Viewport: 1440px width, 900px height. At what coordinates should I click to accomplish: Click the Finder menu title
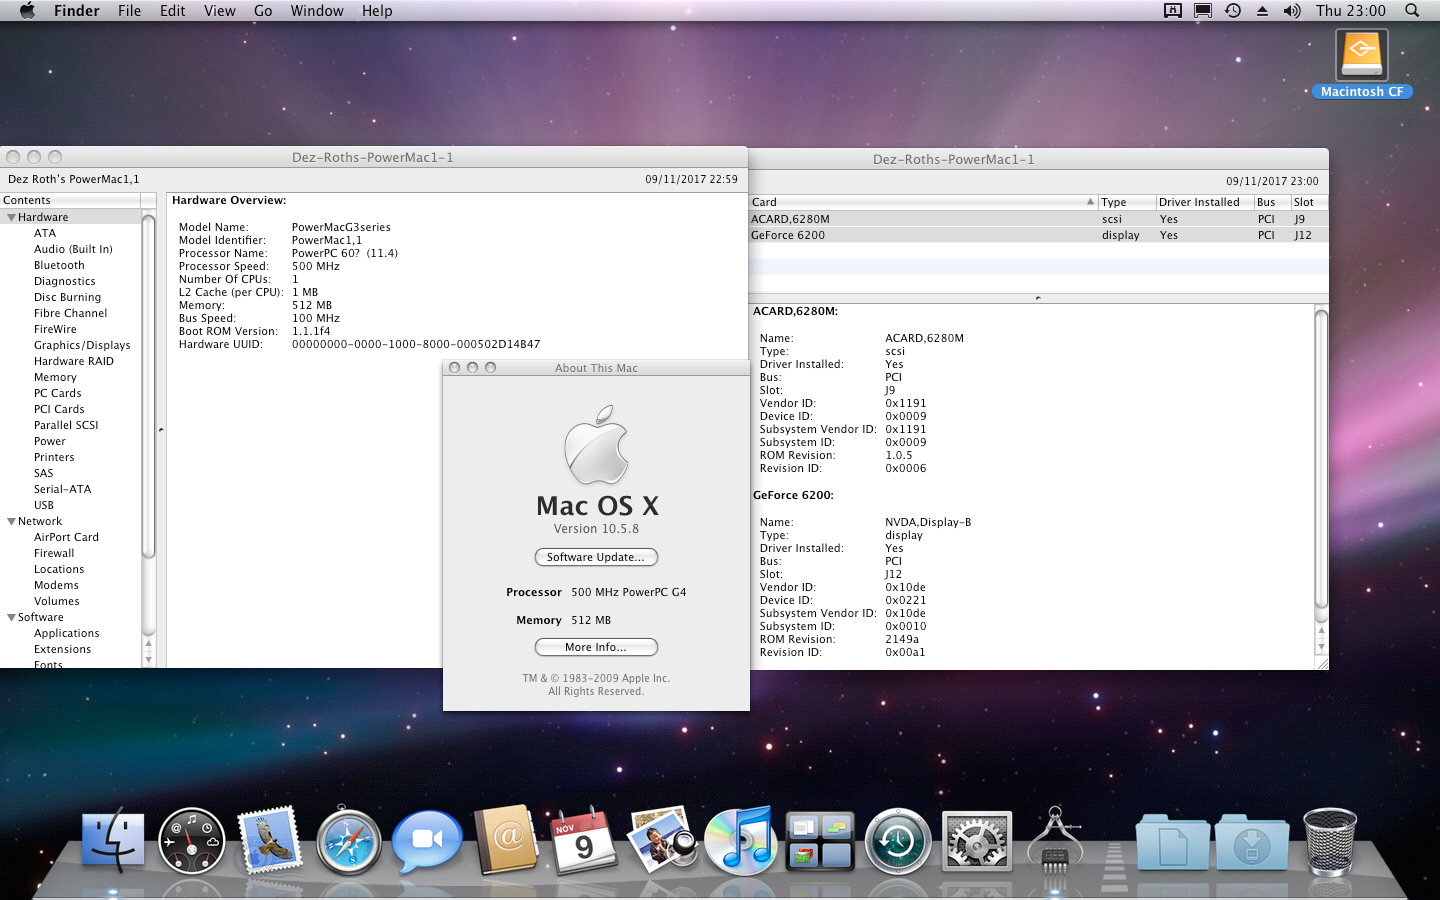[76, 11]
